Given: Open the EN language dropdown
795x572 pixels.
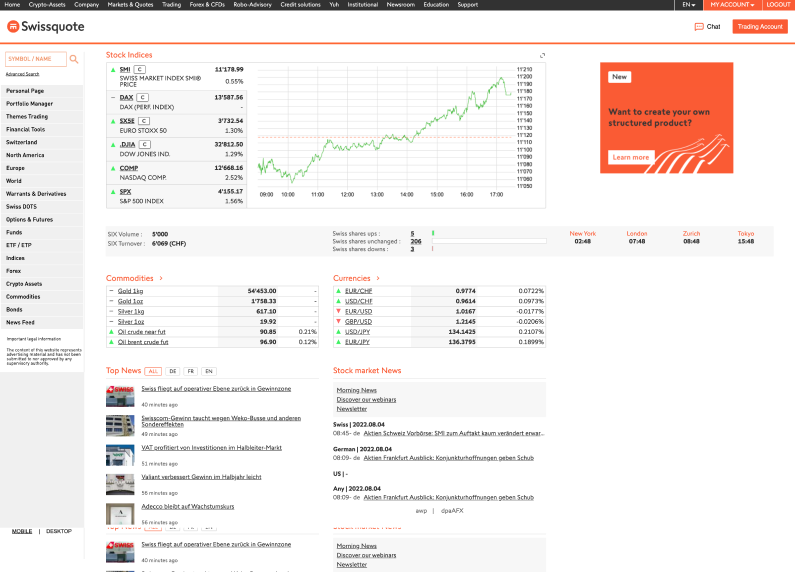Looking at the screenshot, I should coord(689,5).
